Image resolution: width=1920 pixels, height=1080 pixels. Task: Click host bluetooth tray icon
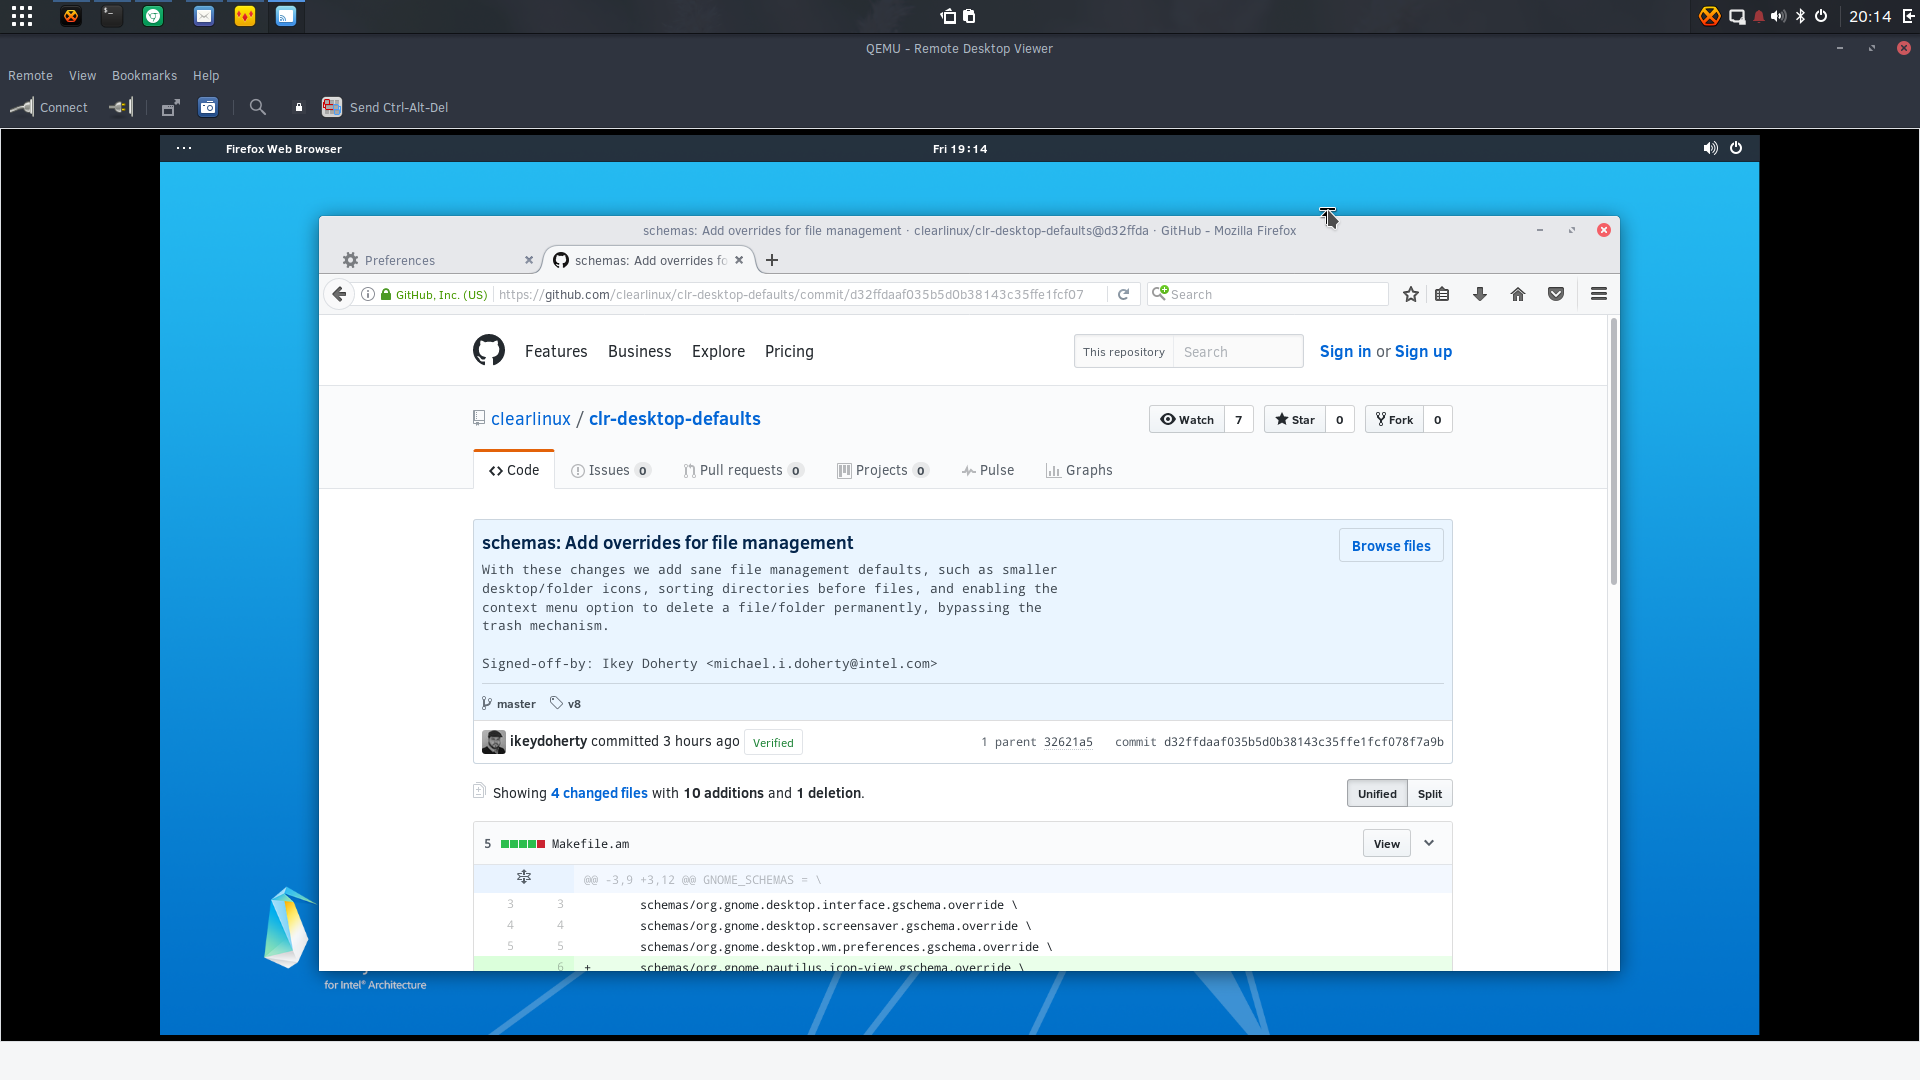point(1800,16)
